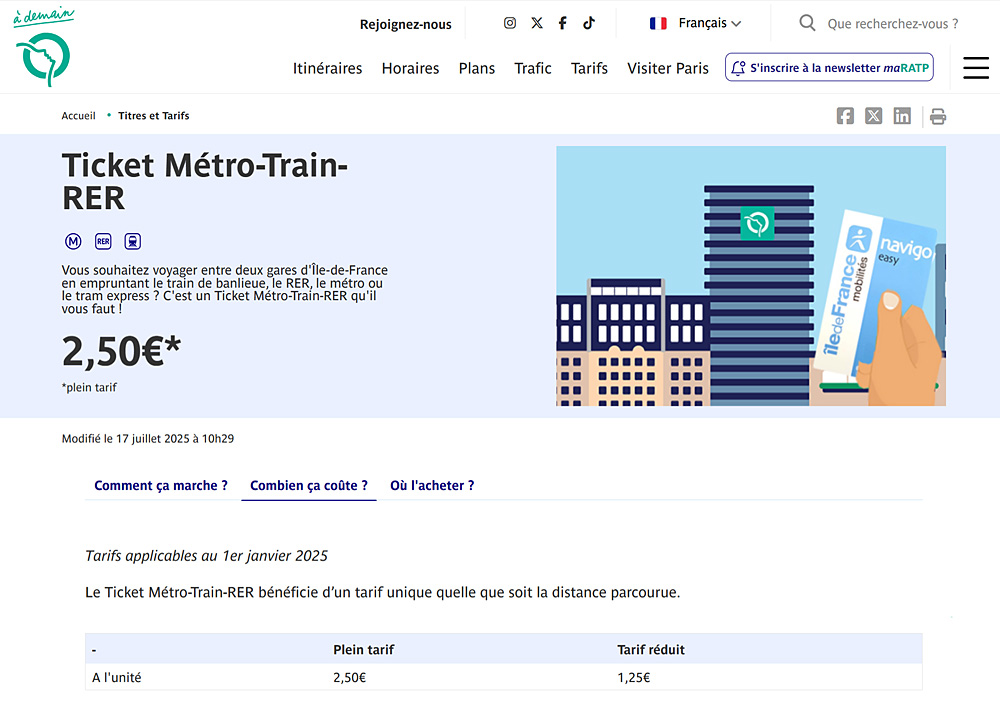Share page via X share icon
The image size is (1000, 705).
coord(874,116)
